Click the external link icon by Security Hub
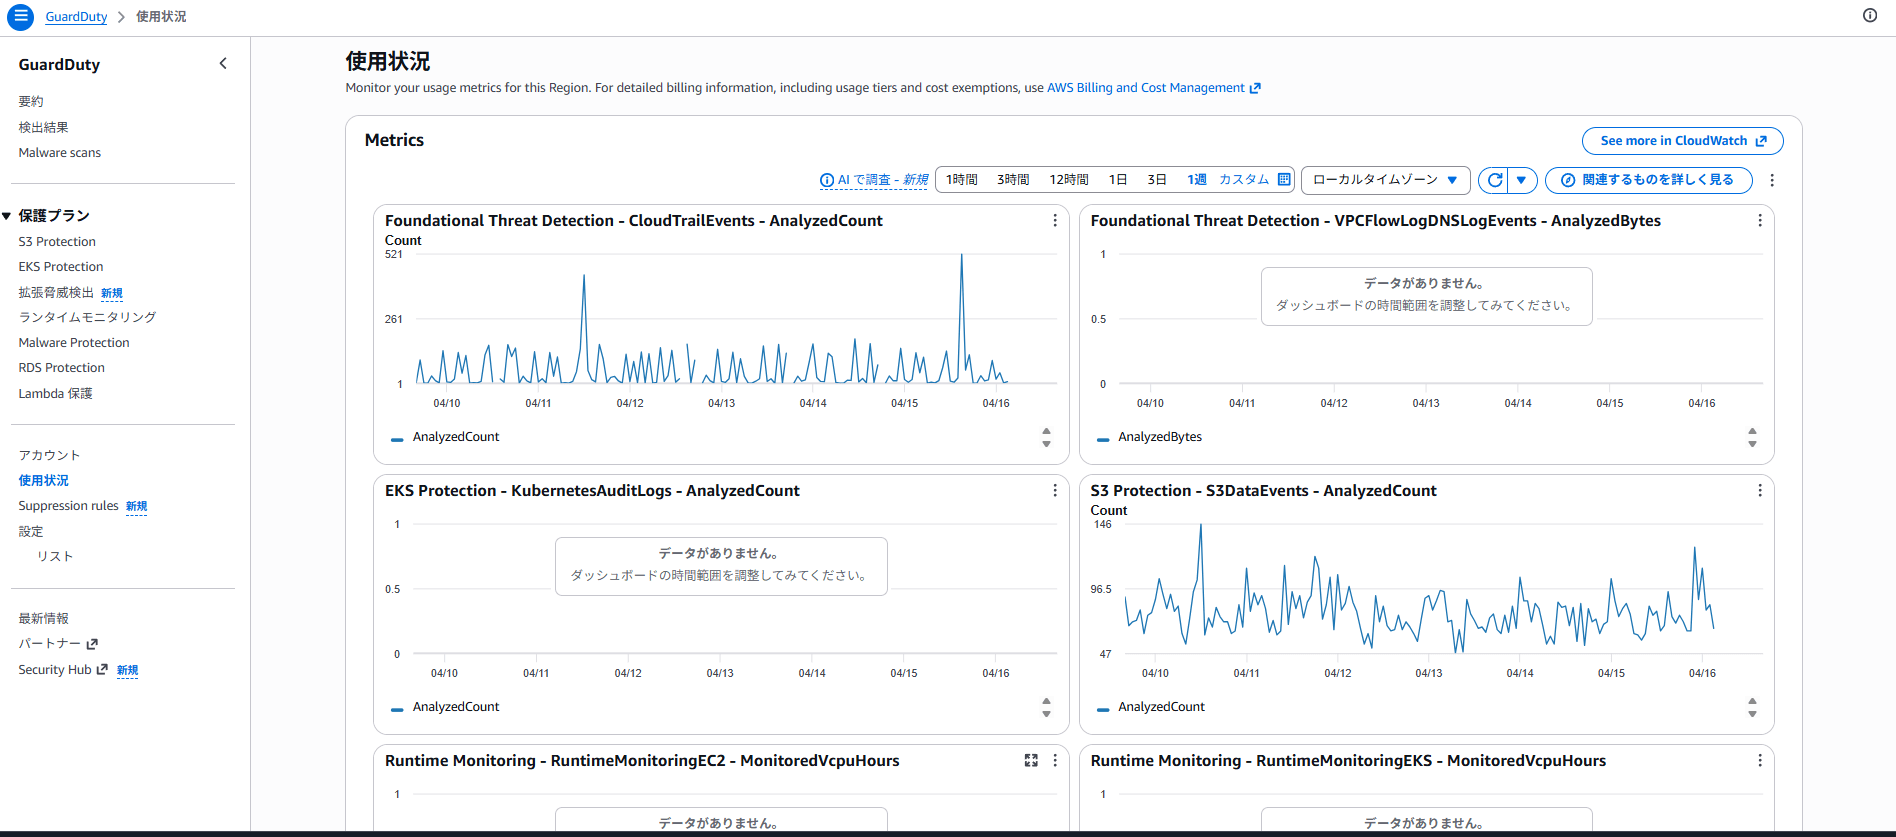Image resolution: width=1896 pixels, height=837 pixels. (102, 670)
